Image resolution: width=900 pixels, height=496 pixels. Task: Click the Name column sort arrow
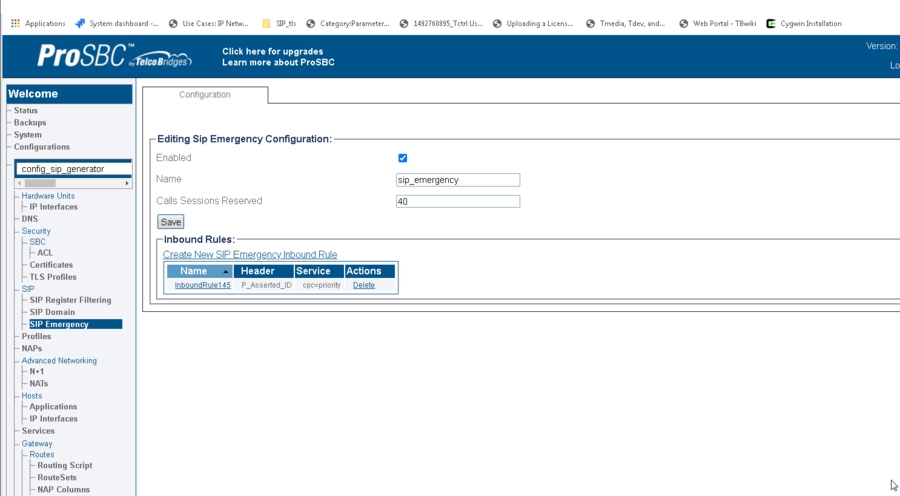click(225, 271)
